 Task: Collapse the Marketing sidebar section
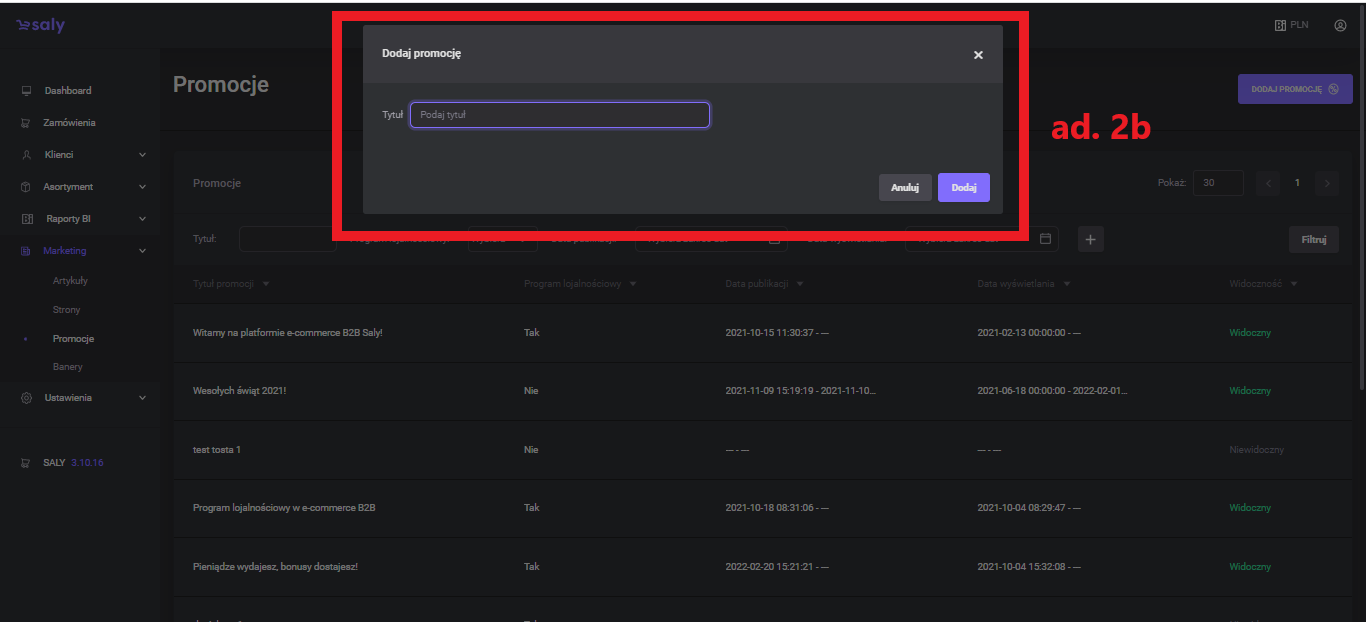coord(142,251)
